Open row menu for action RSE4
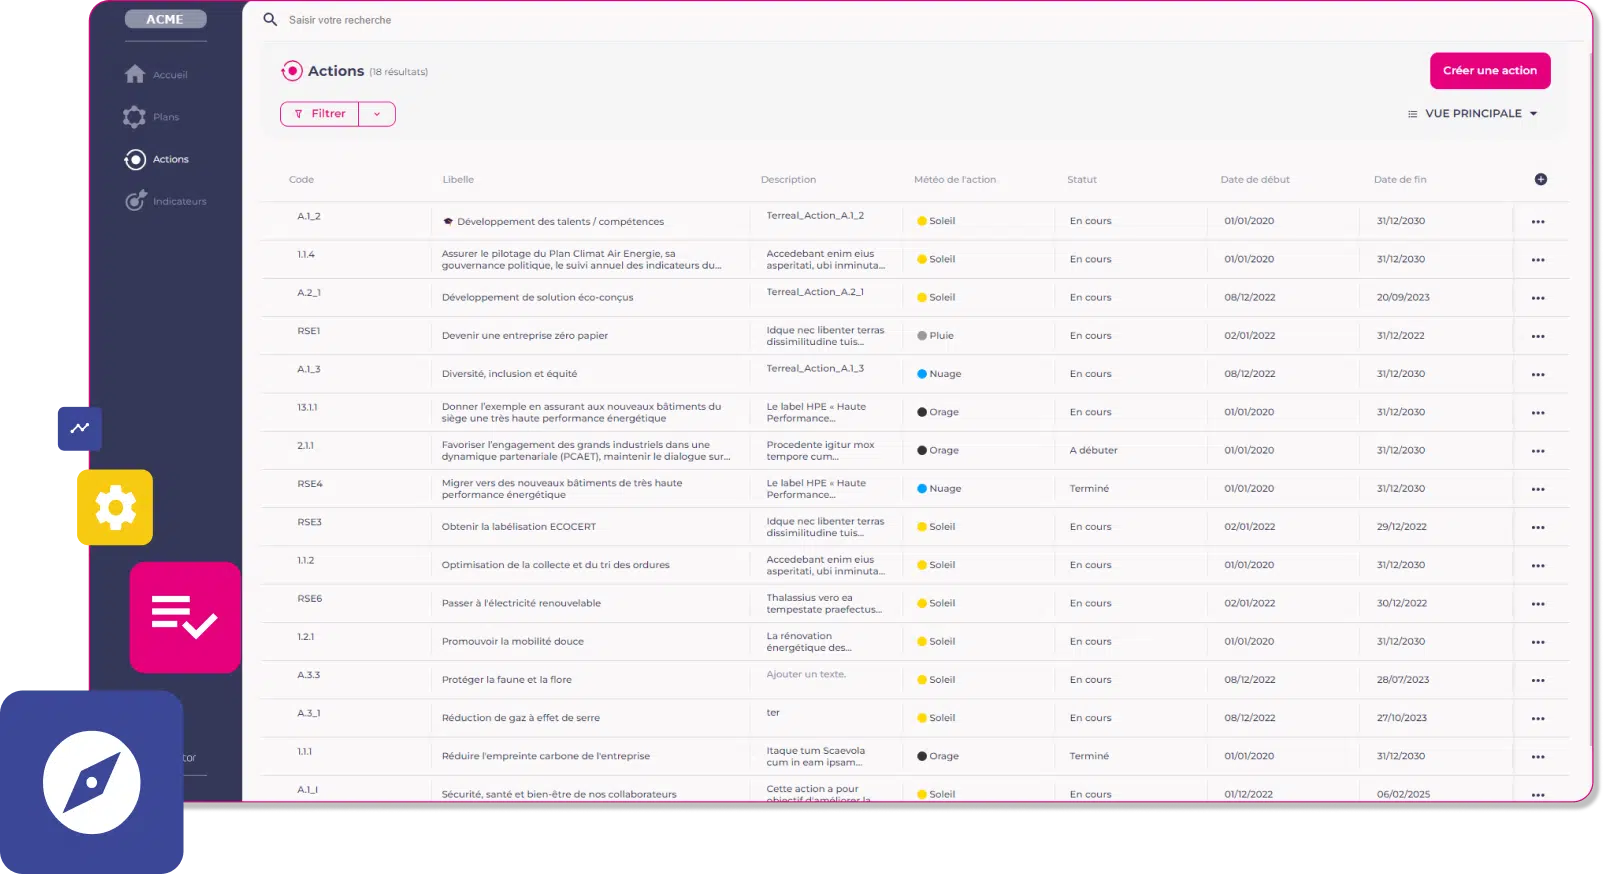Image resolution: width=1603 pixels, height=874 pixels. 1538,490
